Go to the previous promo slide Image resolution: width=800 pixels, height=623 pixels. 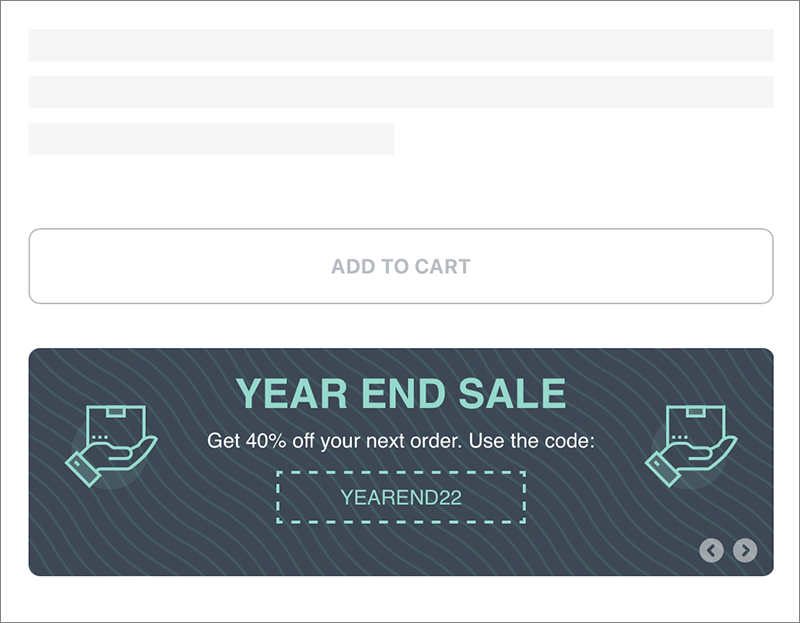pos(711,550)
